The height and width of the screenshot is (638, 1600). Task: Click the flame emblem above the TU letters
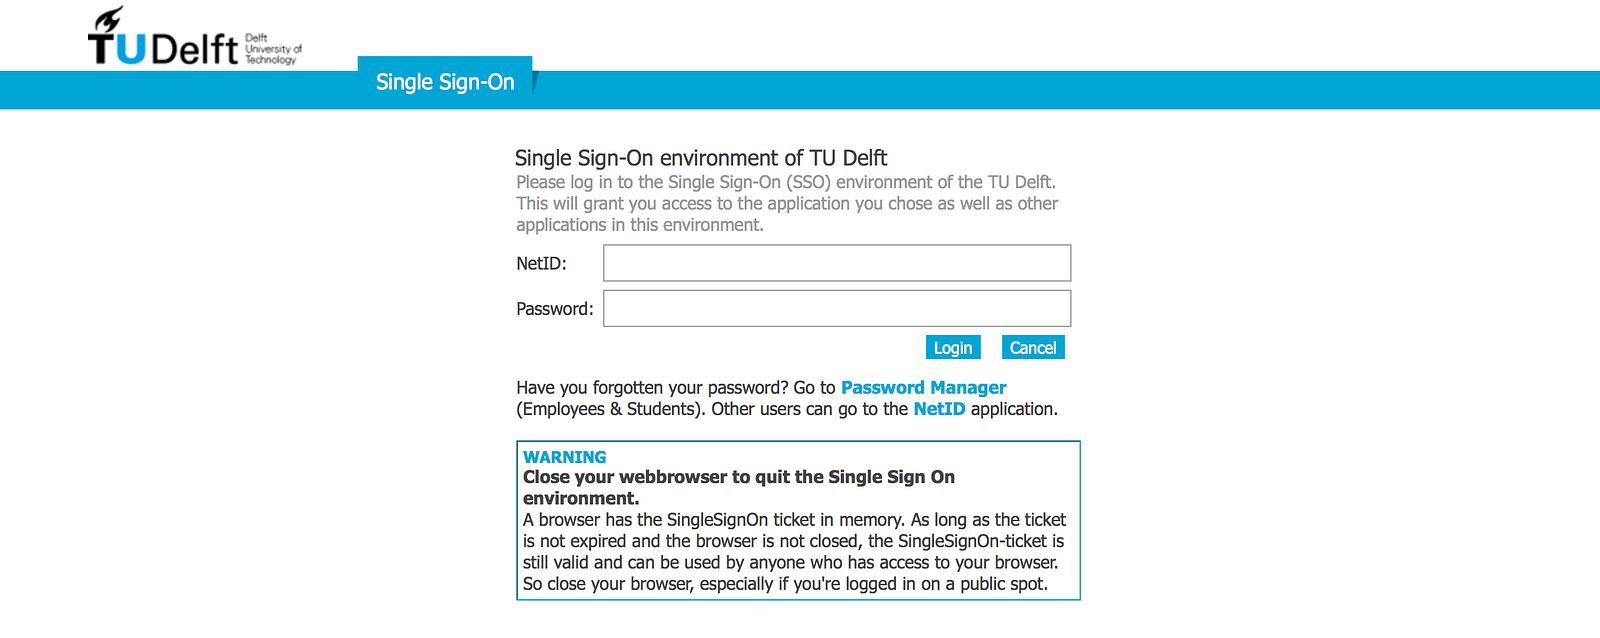click(107, 21)
